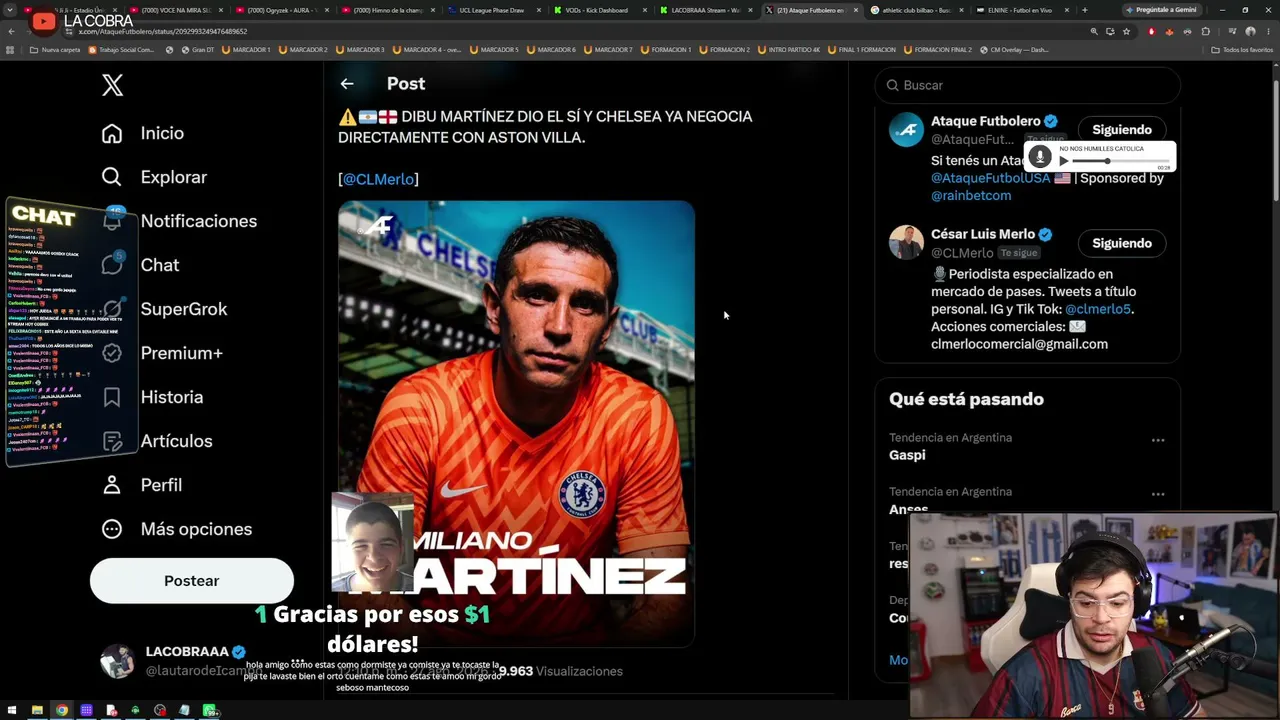The height and width of the screenshot is (720, 1280).
Task: Click the Postear button
Action: [192, 581]
